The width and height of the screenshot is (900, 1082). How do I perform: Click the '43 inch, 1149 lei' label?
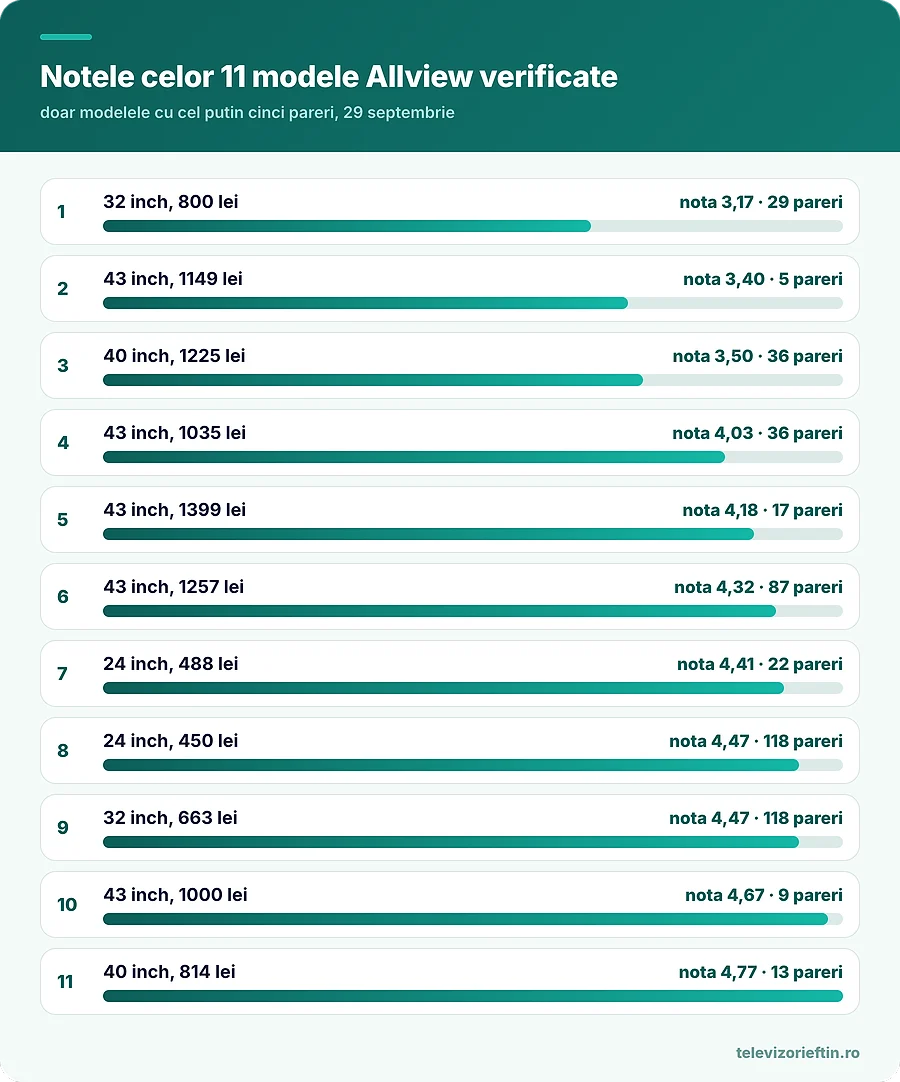pos(173,279)
